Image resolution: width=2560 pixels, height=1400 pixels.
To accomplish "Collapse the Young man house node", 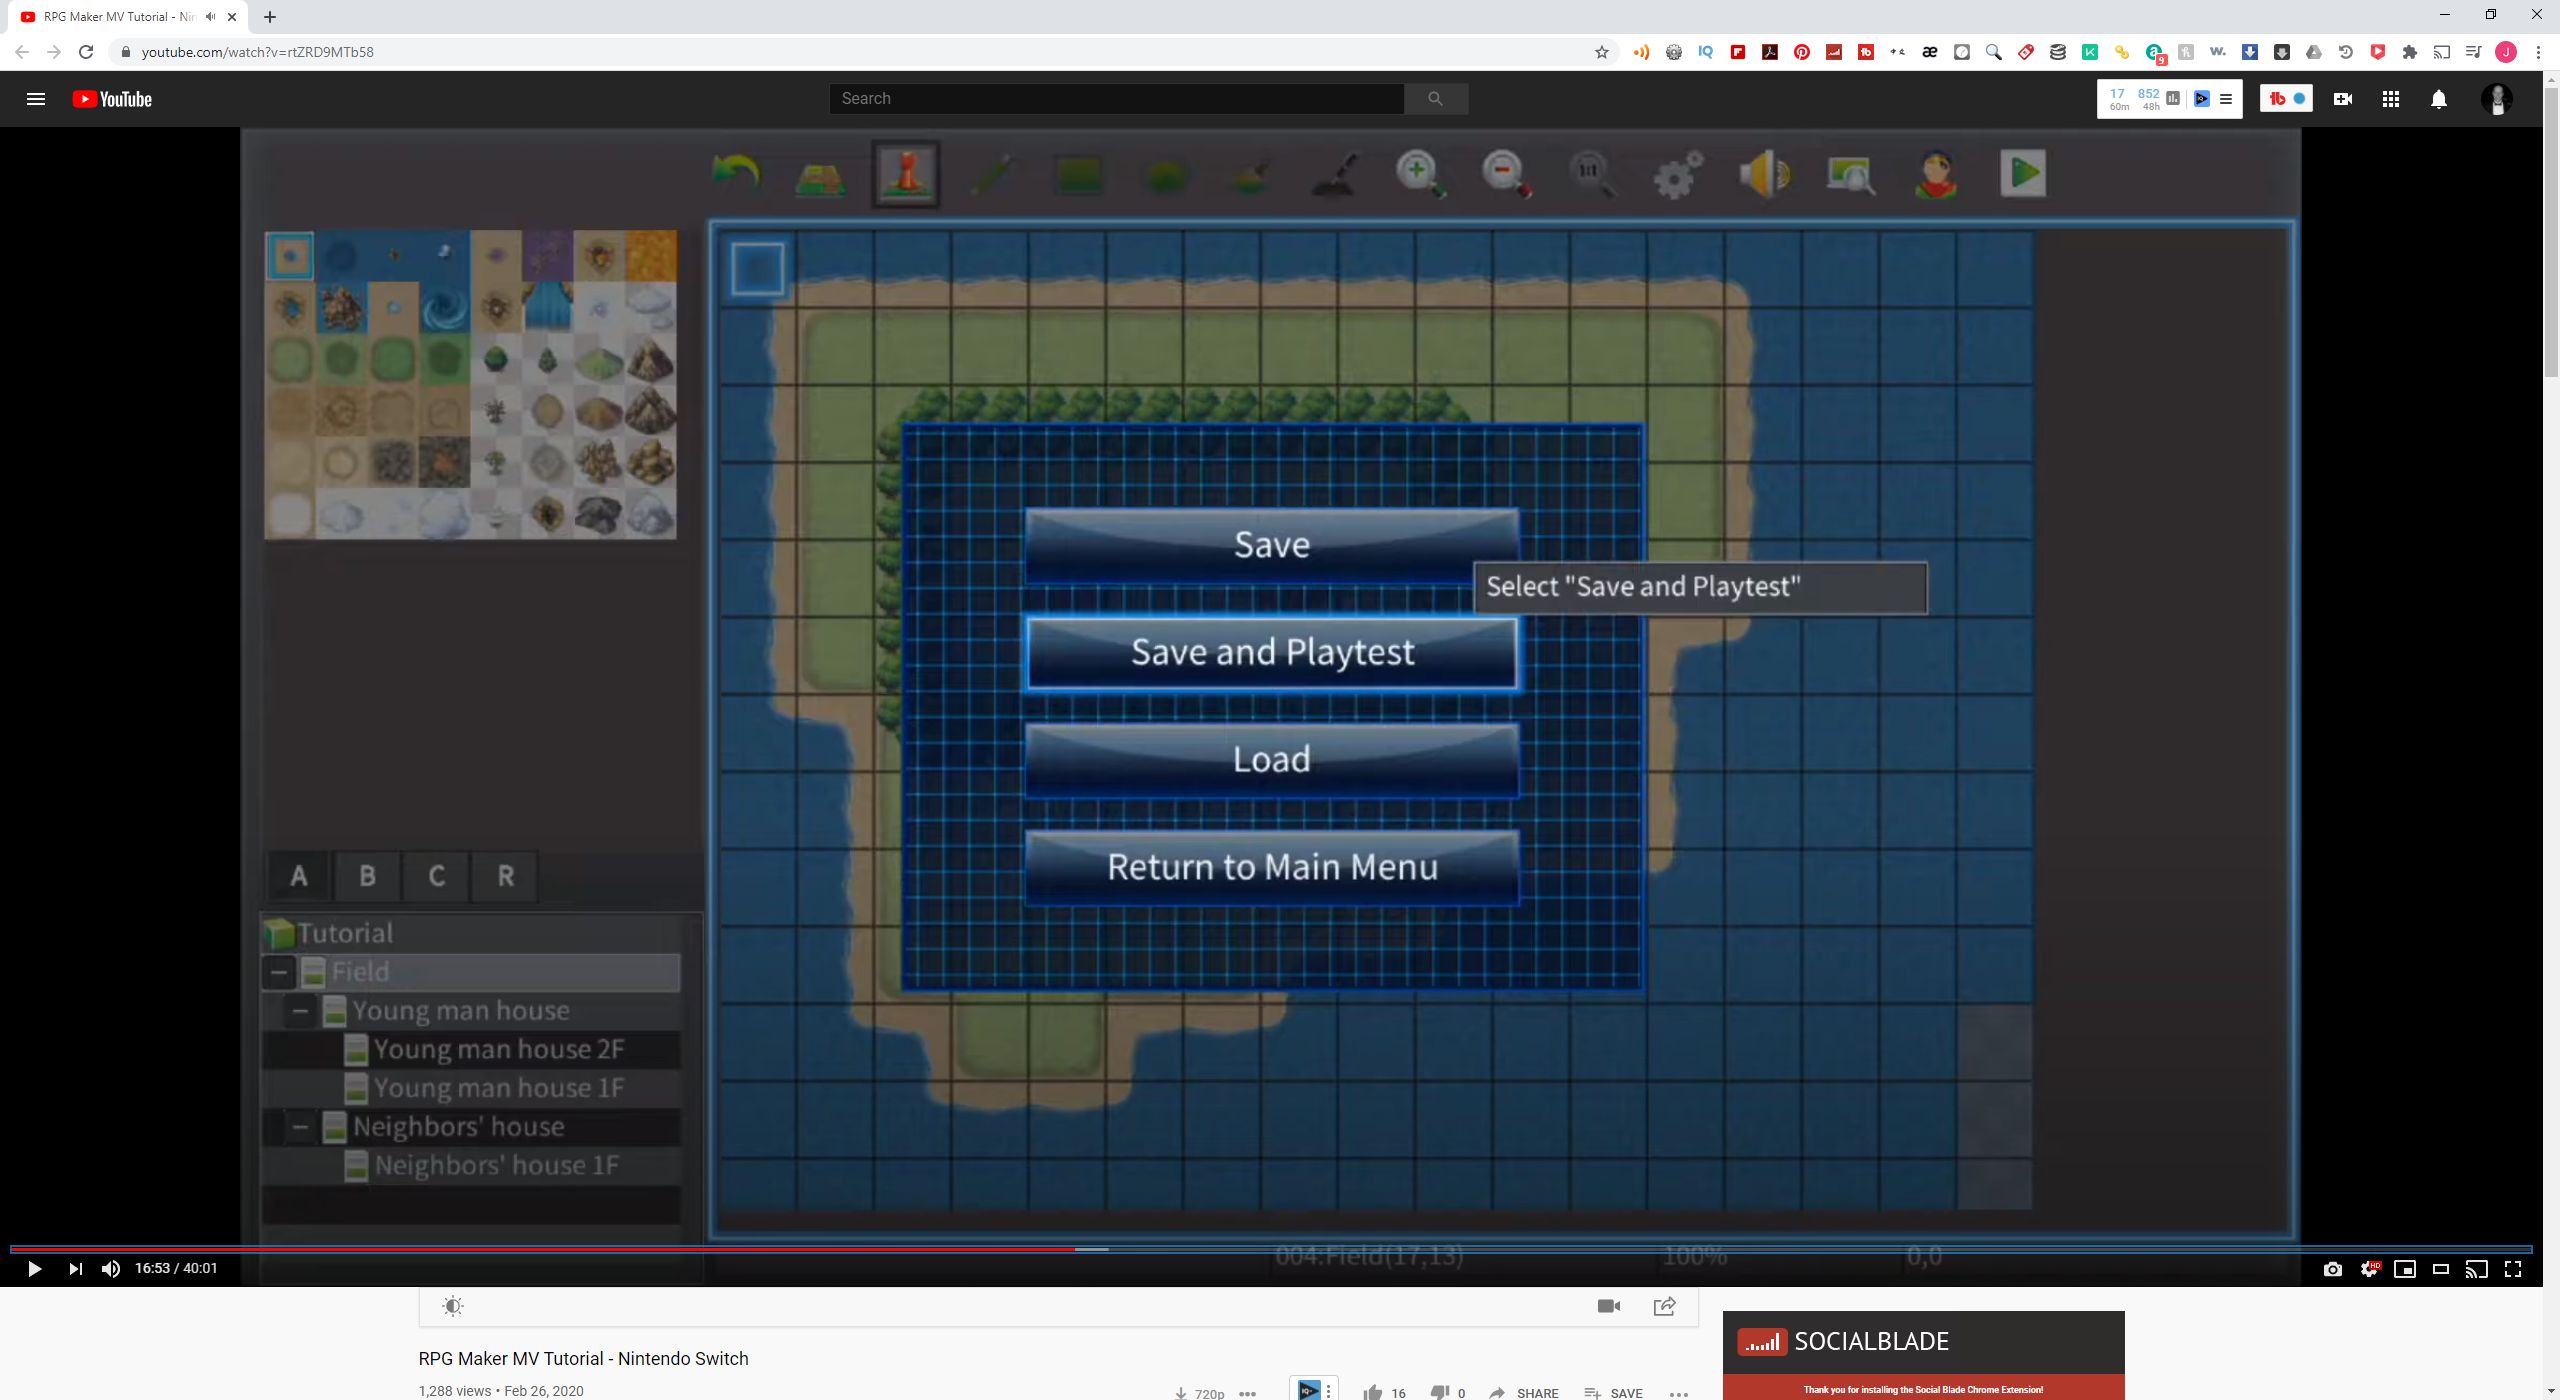I will [x=300, y=1011].
